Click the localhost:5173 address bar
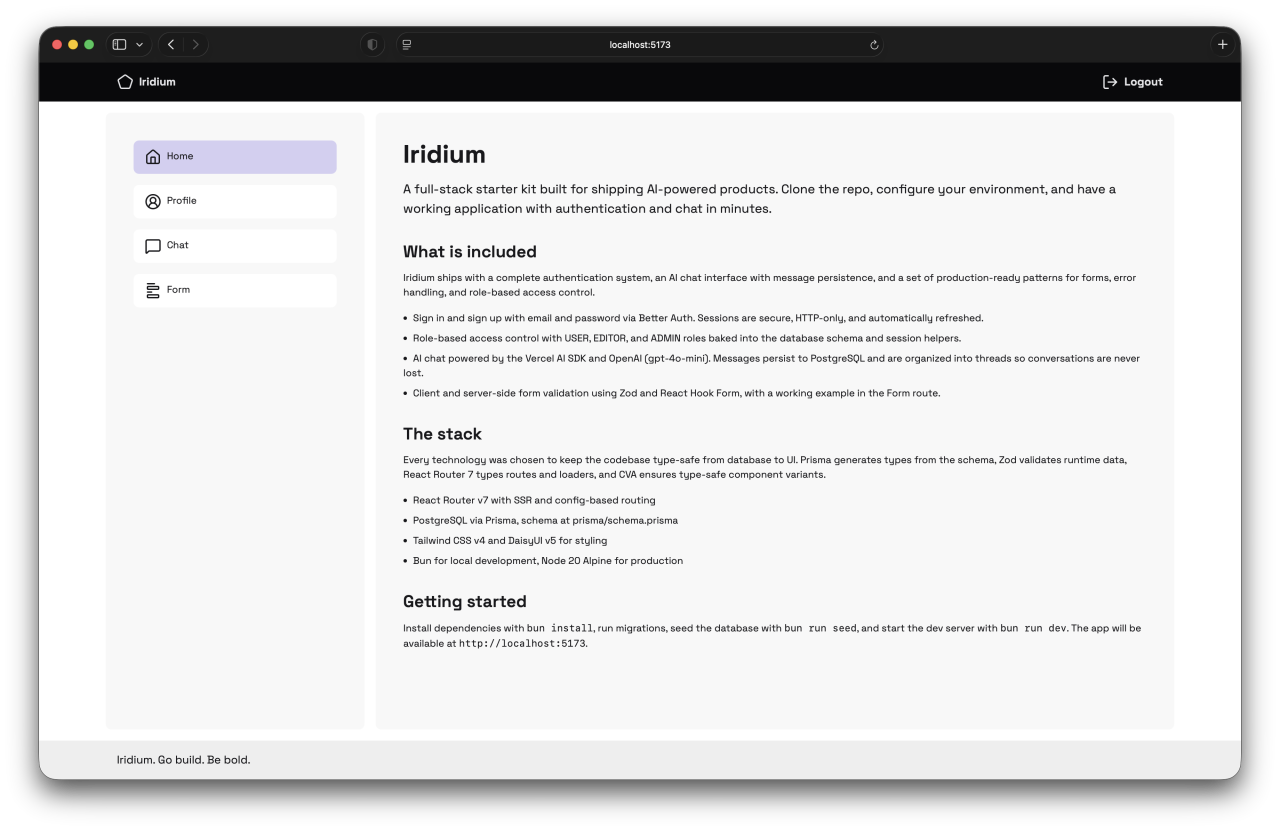 click(x=640, y=44)
